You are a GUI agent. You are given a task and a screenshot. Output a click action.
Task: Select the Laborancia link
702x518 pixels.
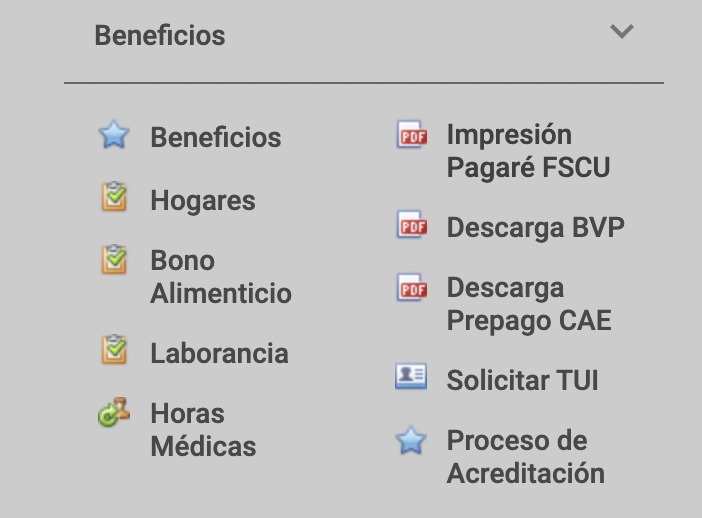(x=219, y=354)
